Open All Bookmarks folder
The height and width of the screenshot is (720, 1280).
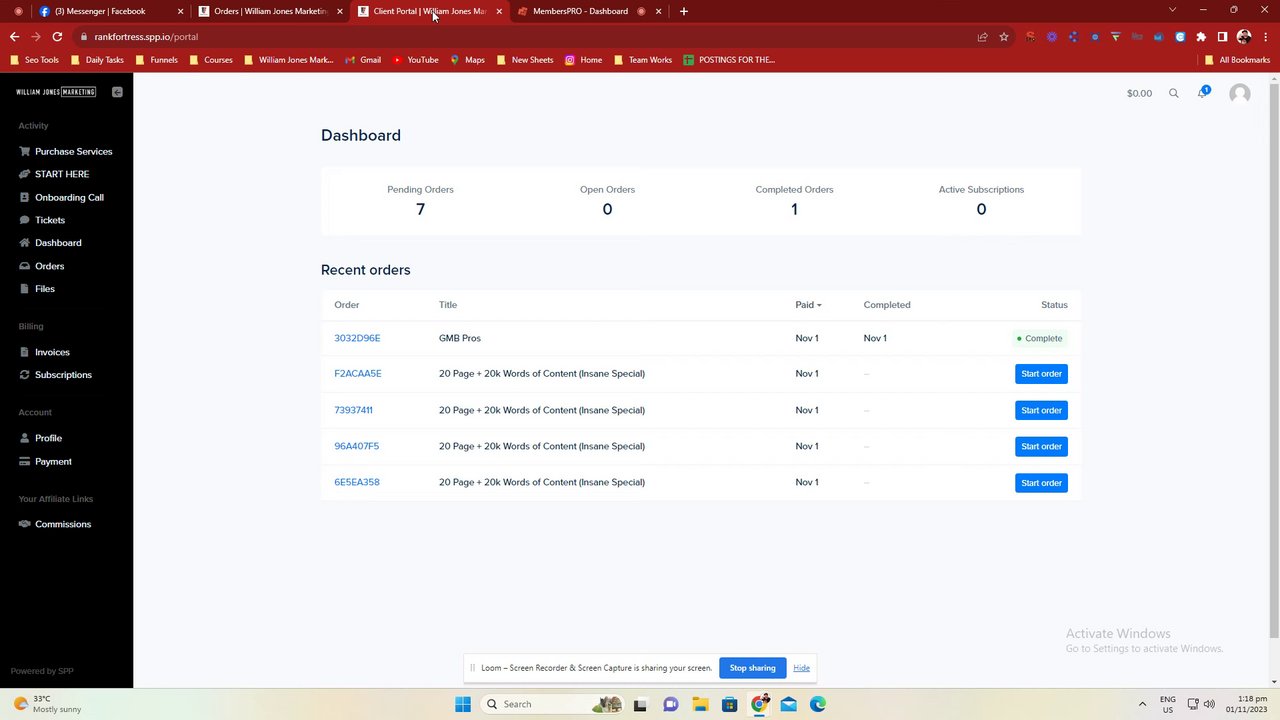coord(1237,60)
